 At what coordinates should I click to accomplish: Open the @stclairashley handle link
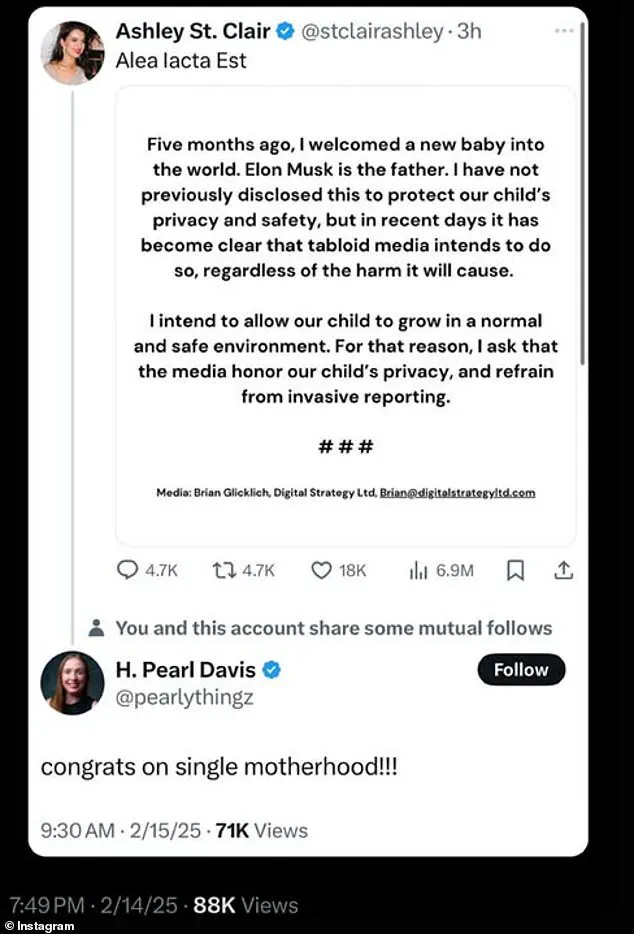point(371,31)
